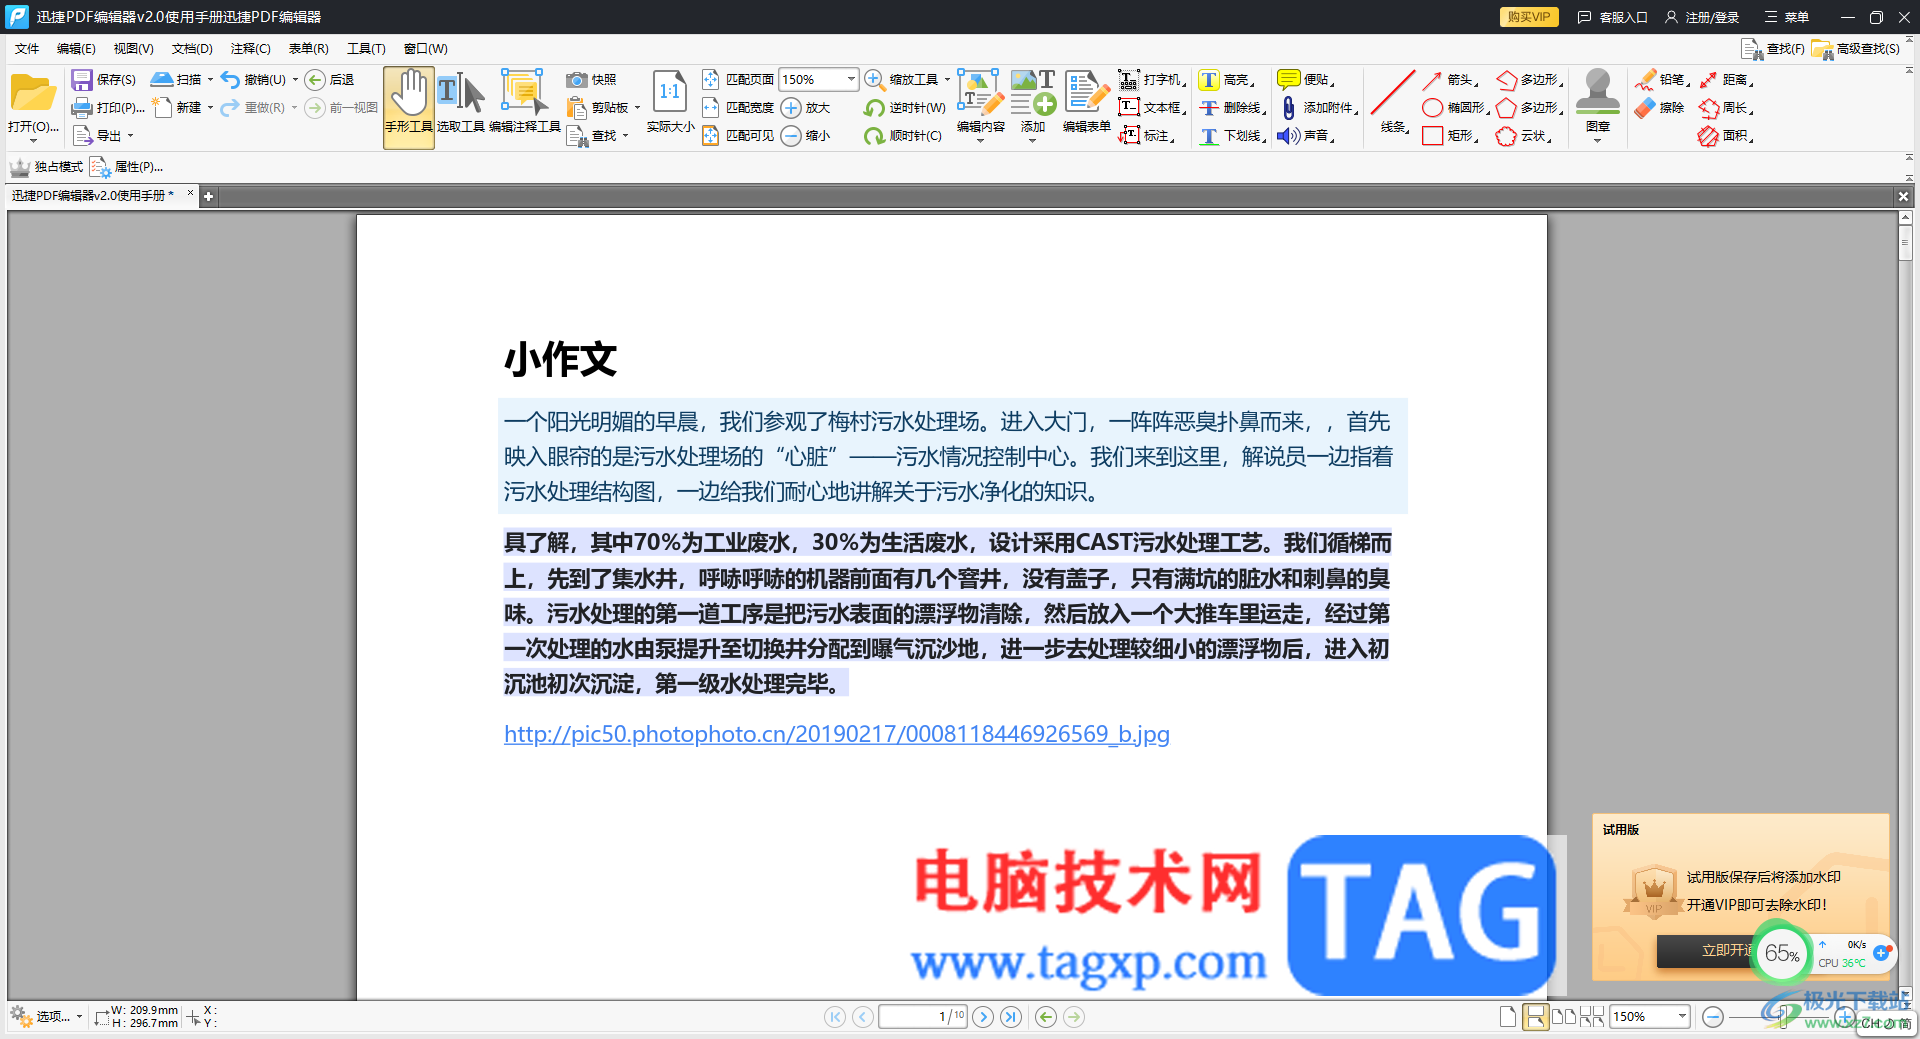Switch to single page layout
Image resolution: width=1920 pixels, height=1039 pixels.
click(x=1508, y=1017)
